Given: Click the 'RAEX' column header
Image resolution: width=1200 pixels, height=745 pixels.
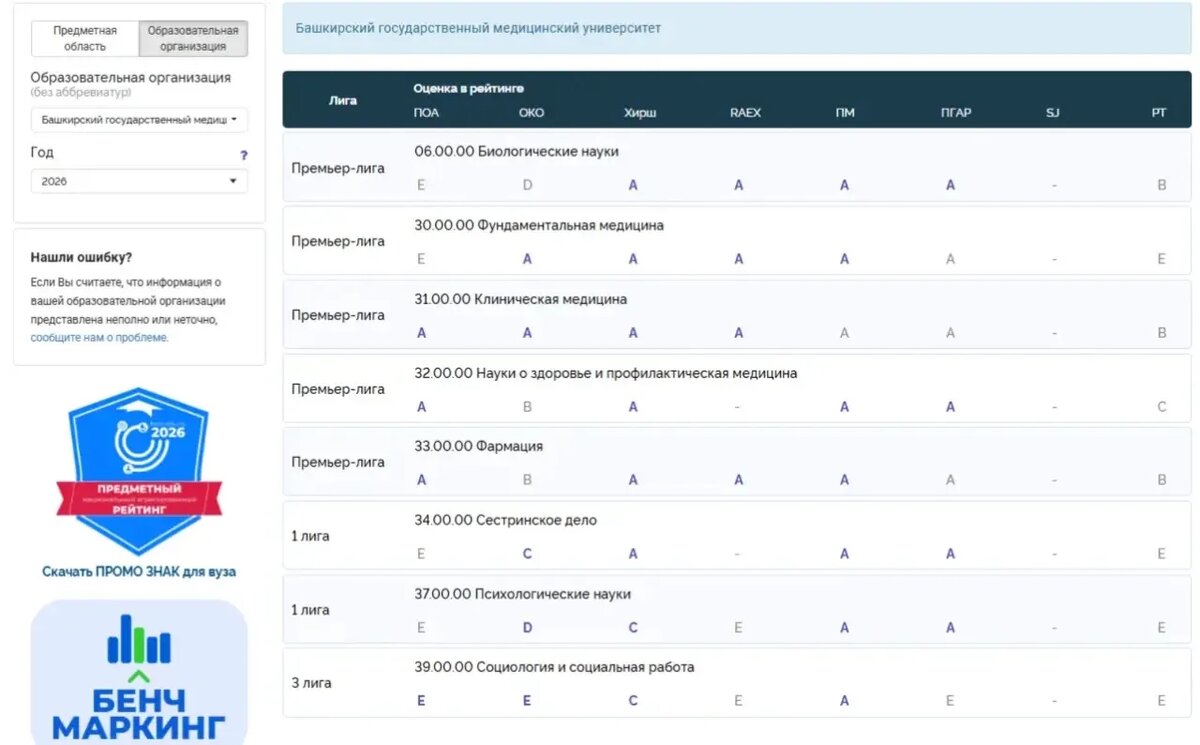Looking at the screenshot, I should coord(745,113).
